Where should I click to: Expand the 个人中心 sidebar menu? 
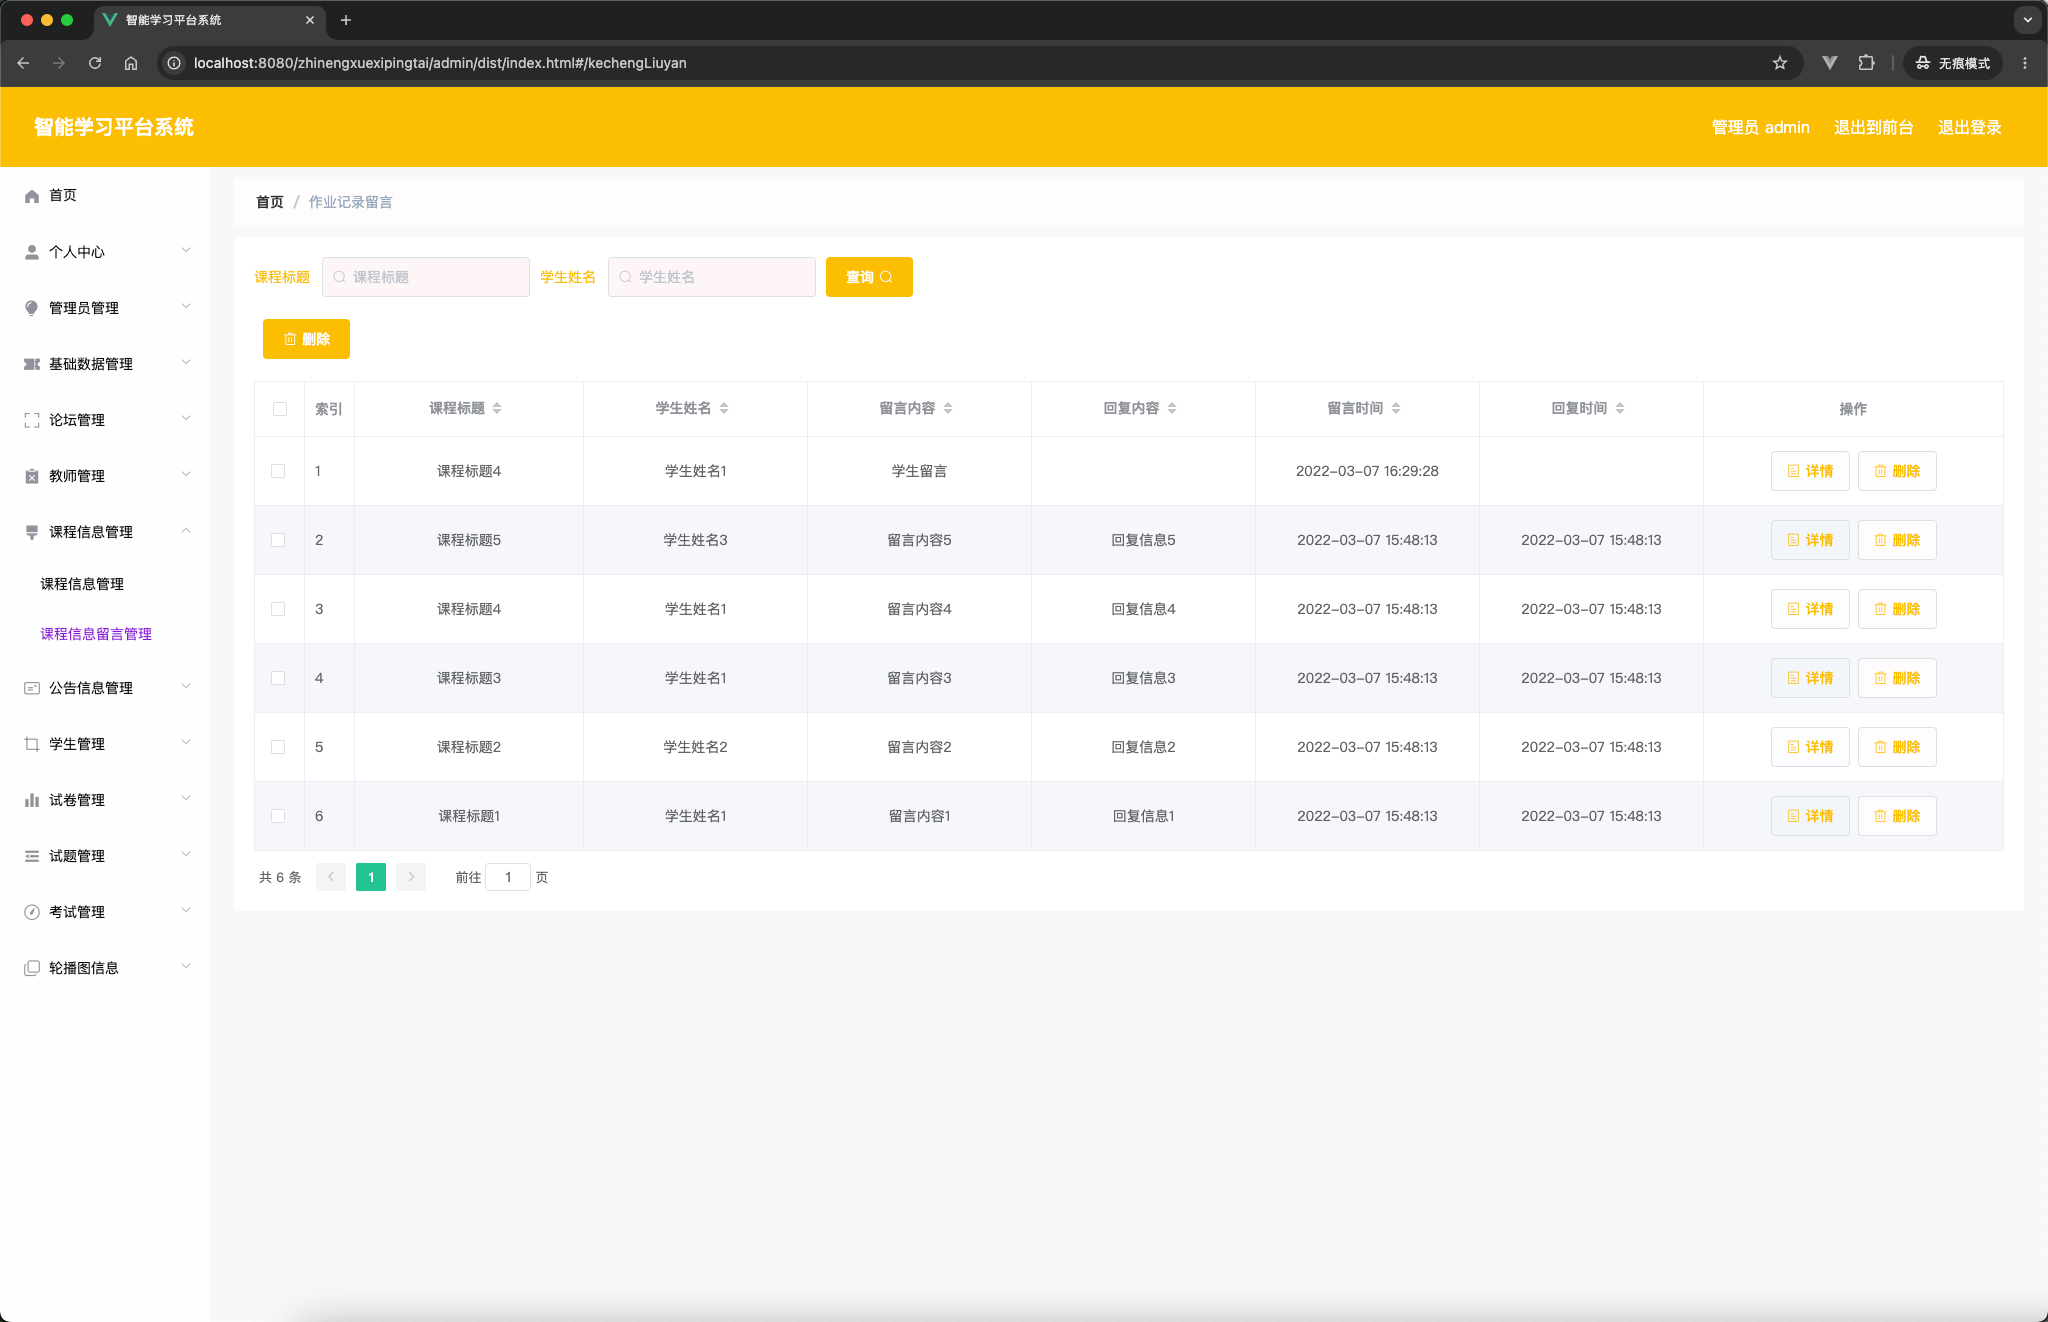pyautogui.click(x=105, y=252)
